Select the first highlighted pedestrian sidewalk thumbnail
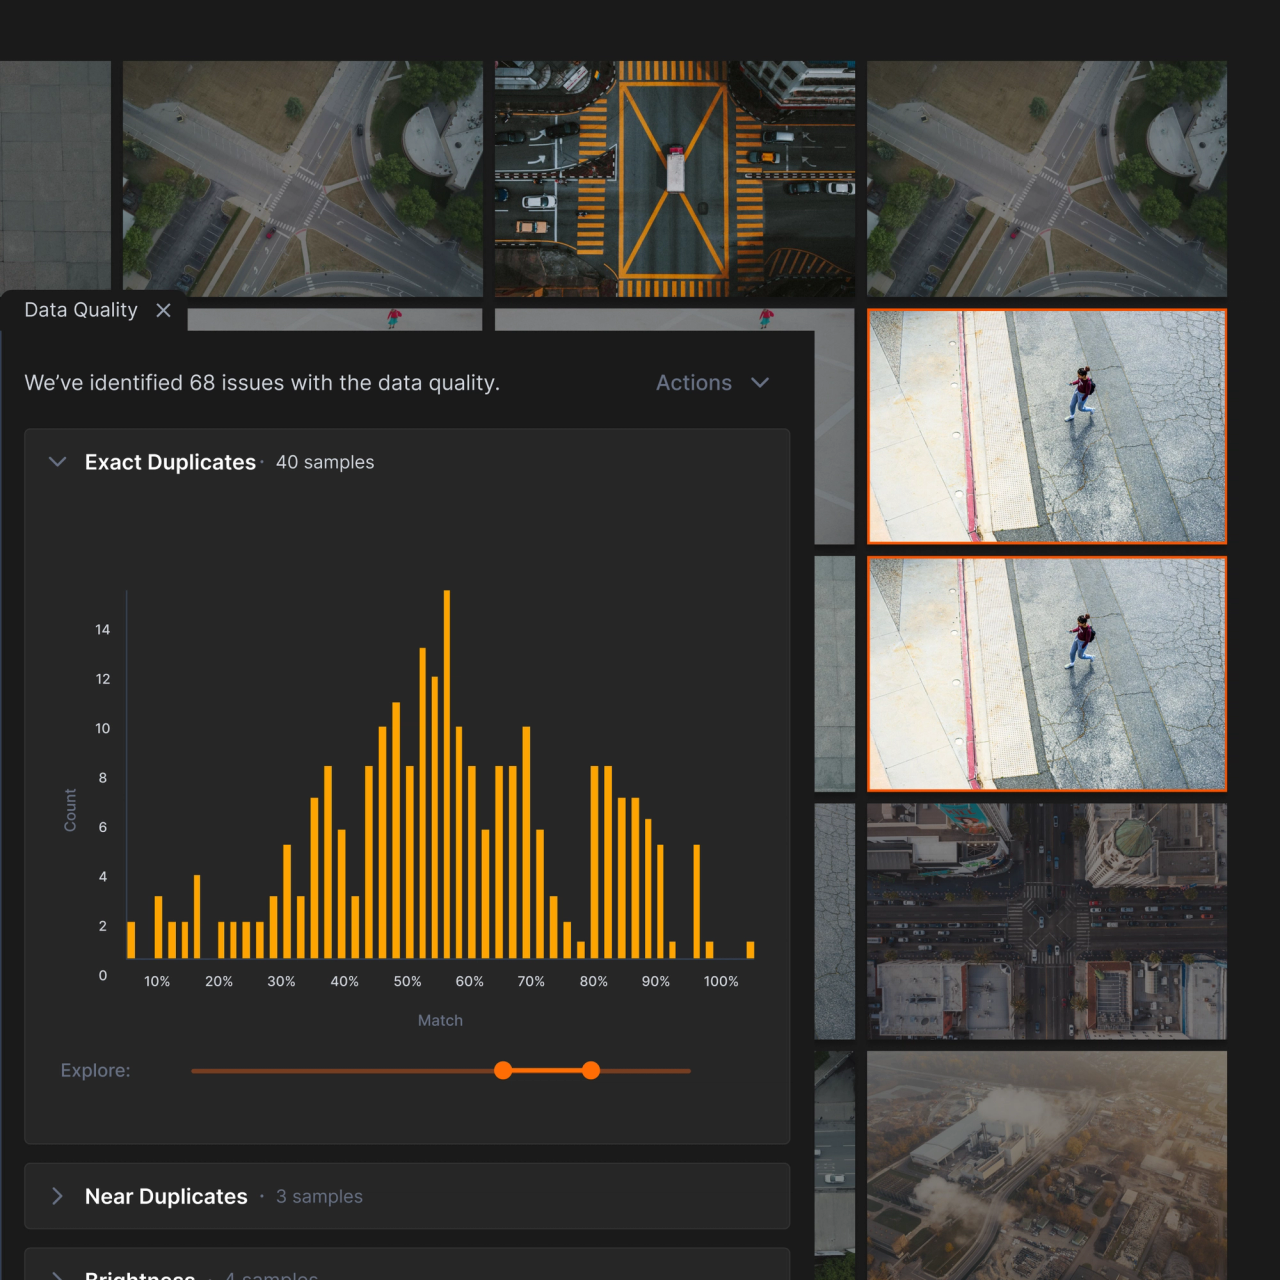1280x1280 pixels. (x=1047, y=427)
